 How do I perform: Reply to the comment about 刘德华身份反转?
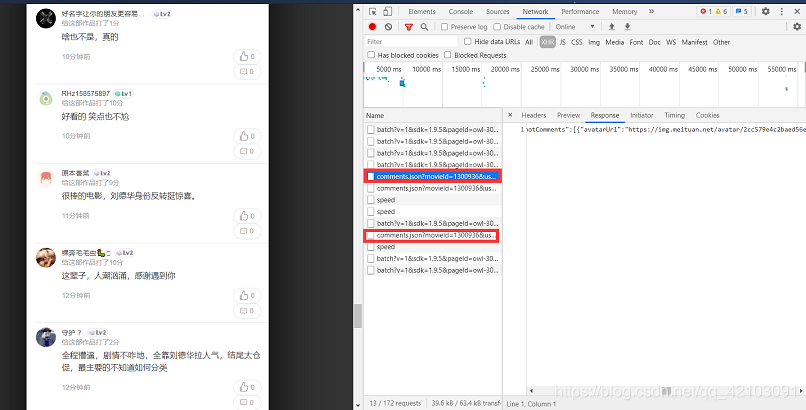tap(247, 231)
